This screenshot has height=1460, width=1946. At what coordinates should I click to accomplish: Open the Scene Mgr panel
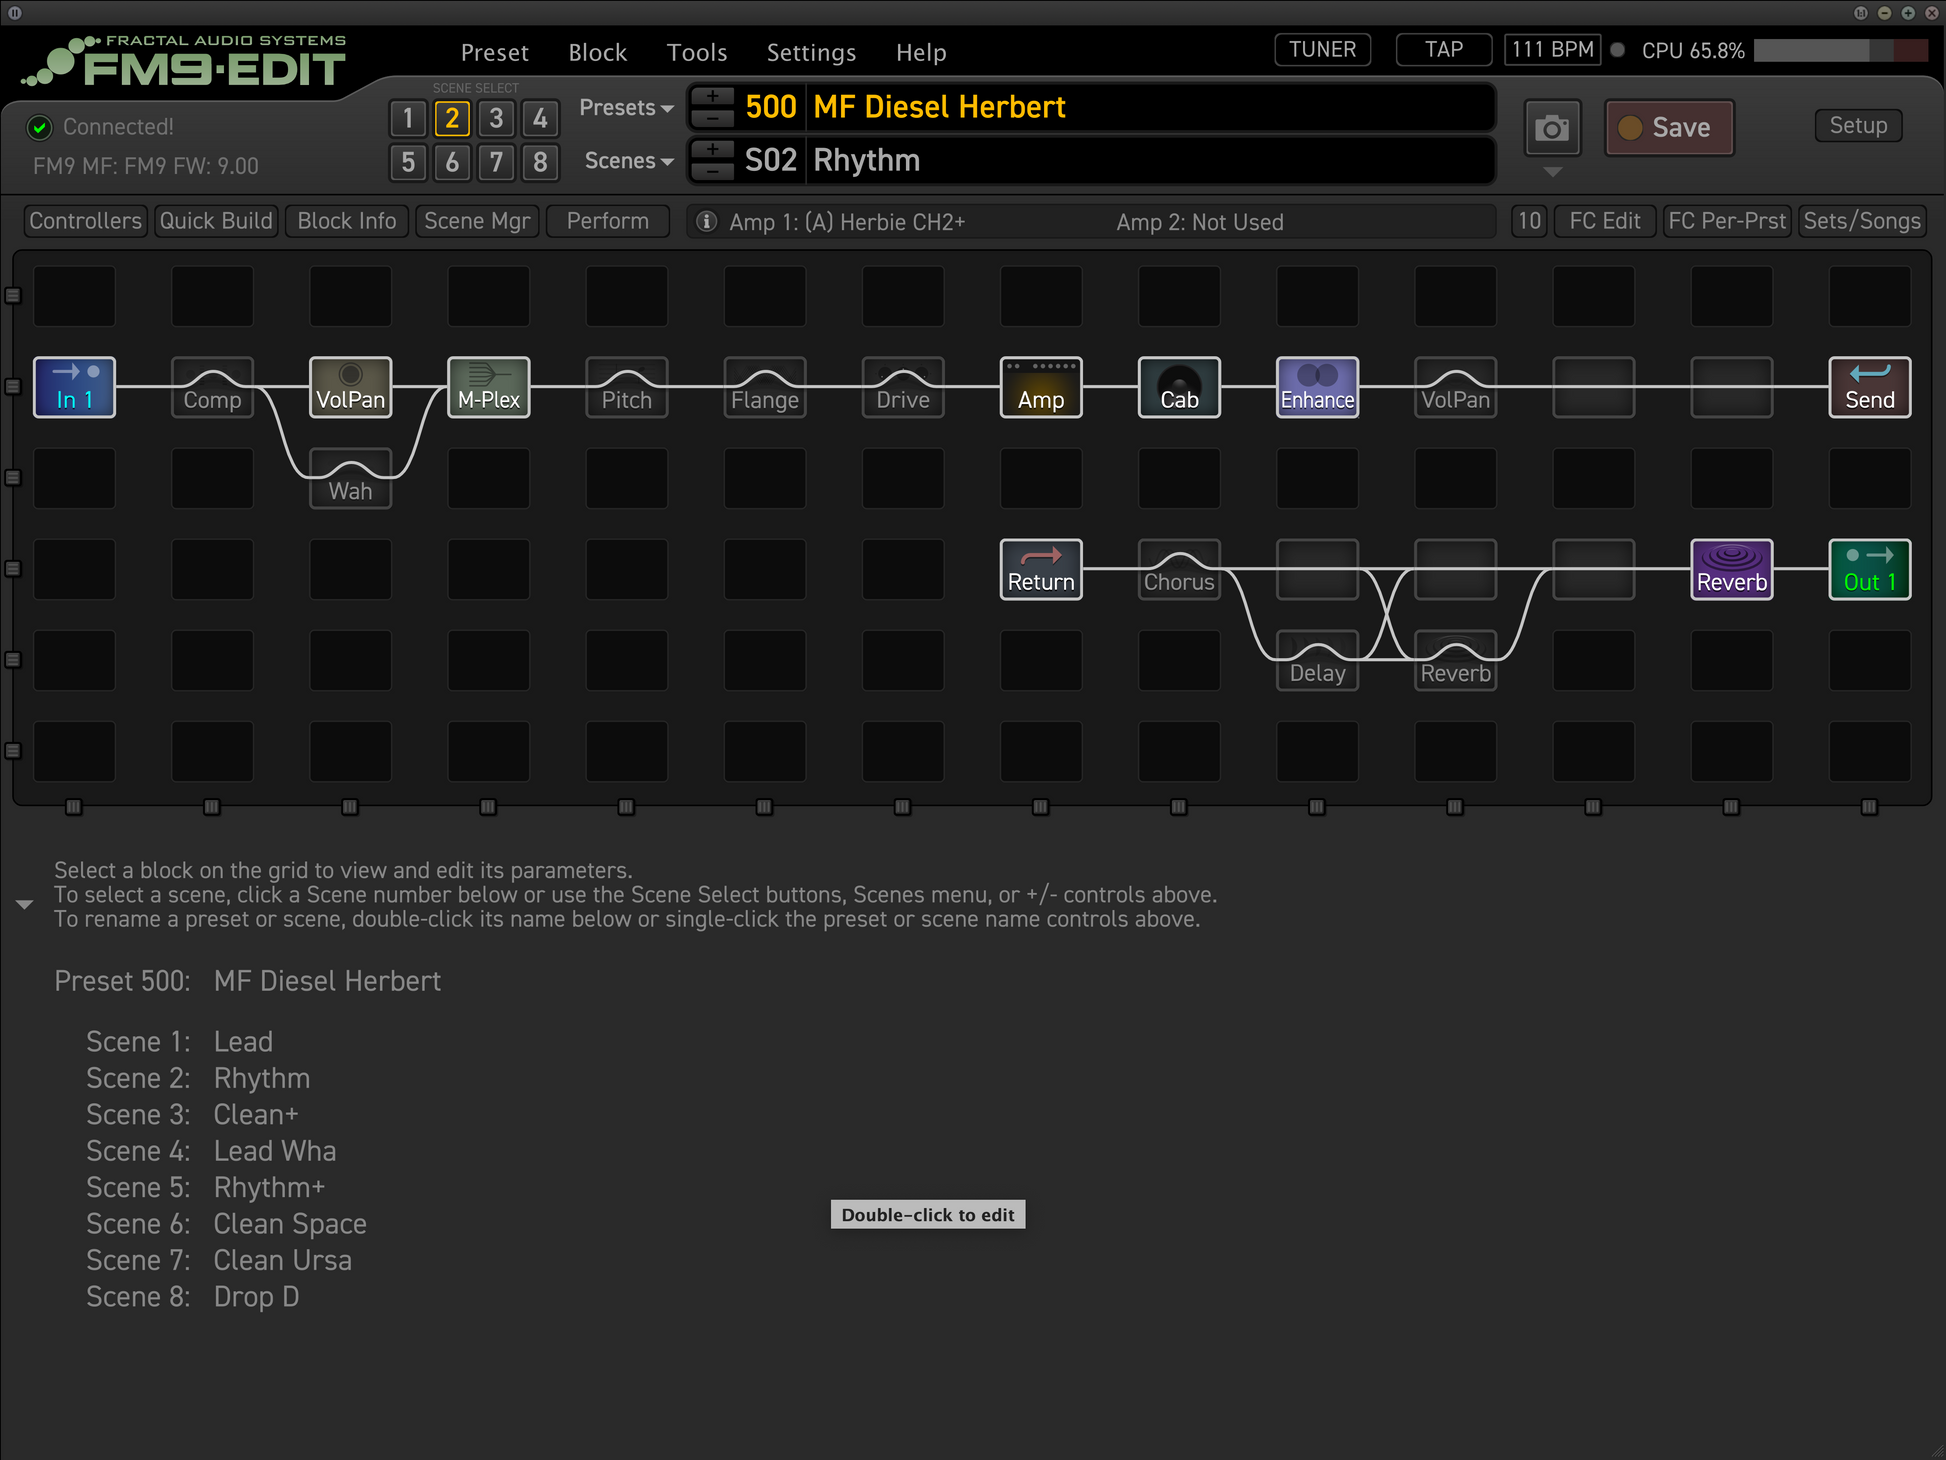(x=477, y=221)
